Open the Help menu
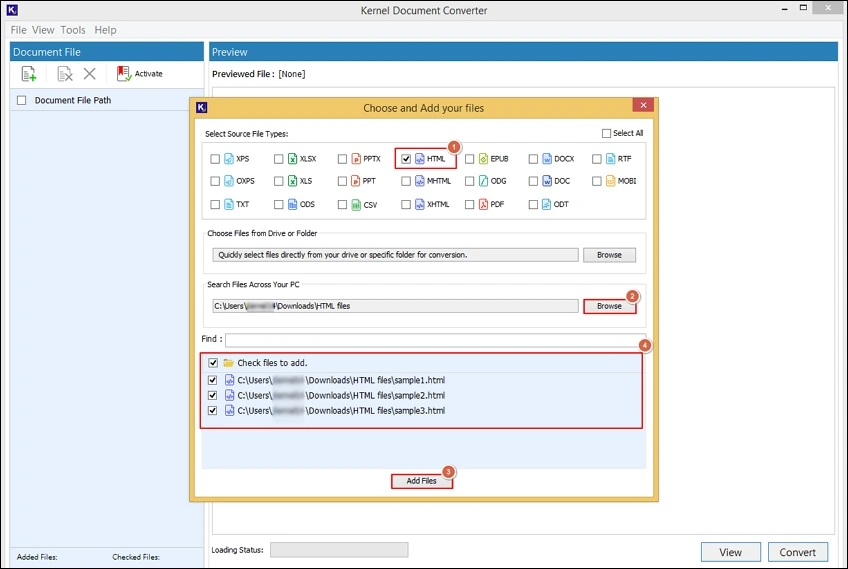 (x=105, y=30)
